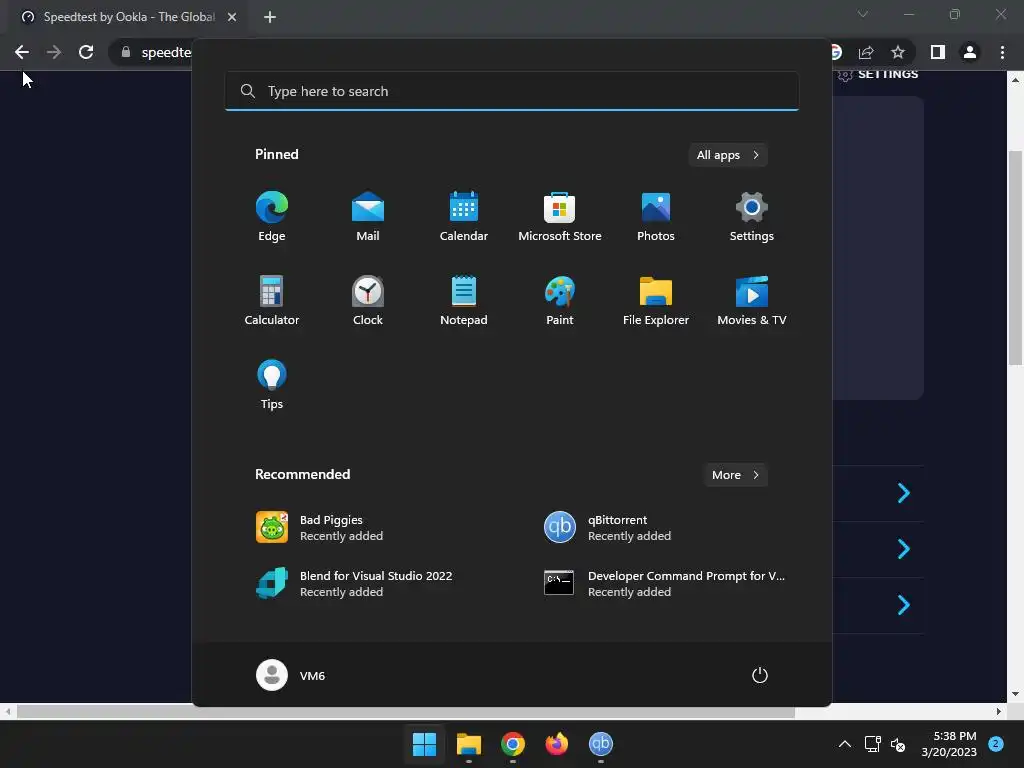This screenshot has height=768, width=1024.
Task: Click the Google icon in address bar
Action: coord(837,52)
